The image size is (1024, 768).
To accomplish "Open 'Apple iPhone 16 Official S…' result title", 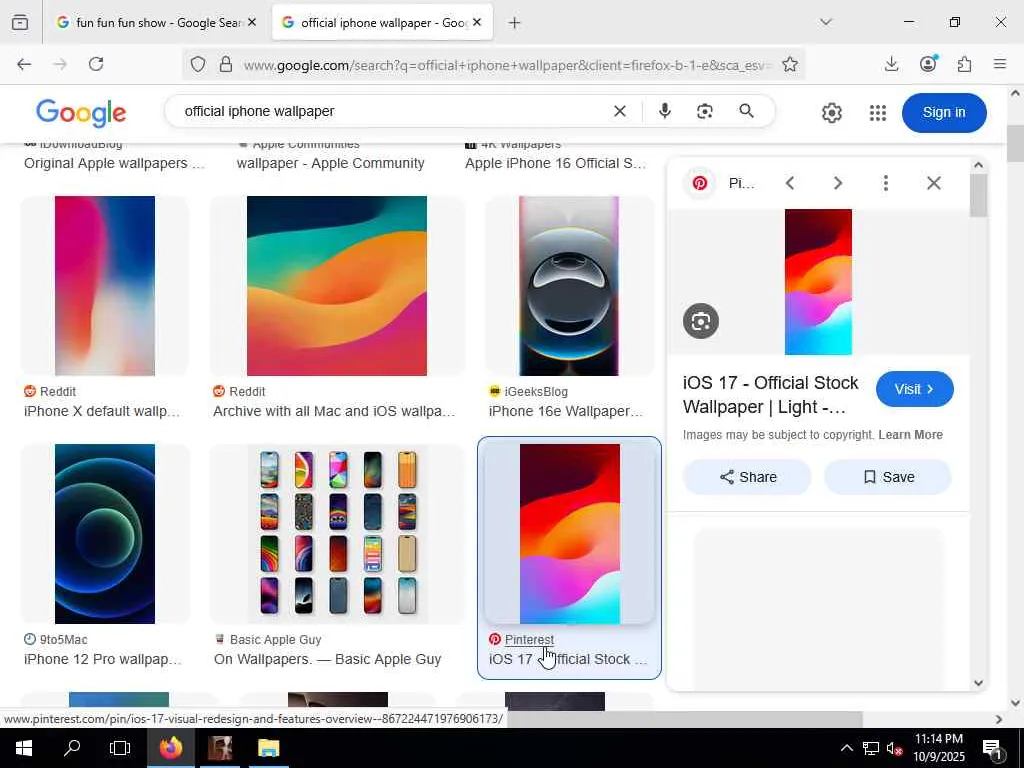I will [555, 163].
